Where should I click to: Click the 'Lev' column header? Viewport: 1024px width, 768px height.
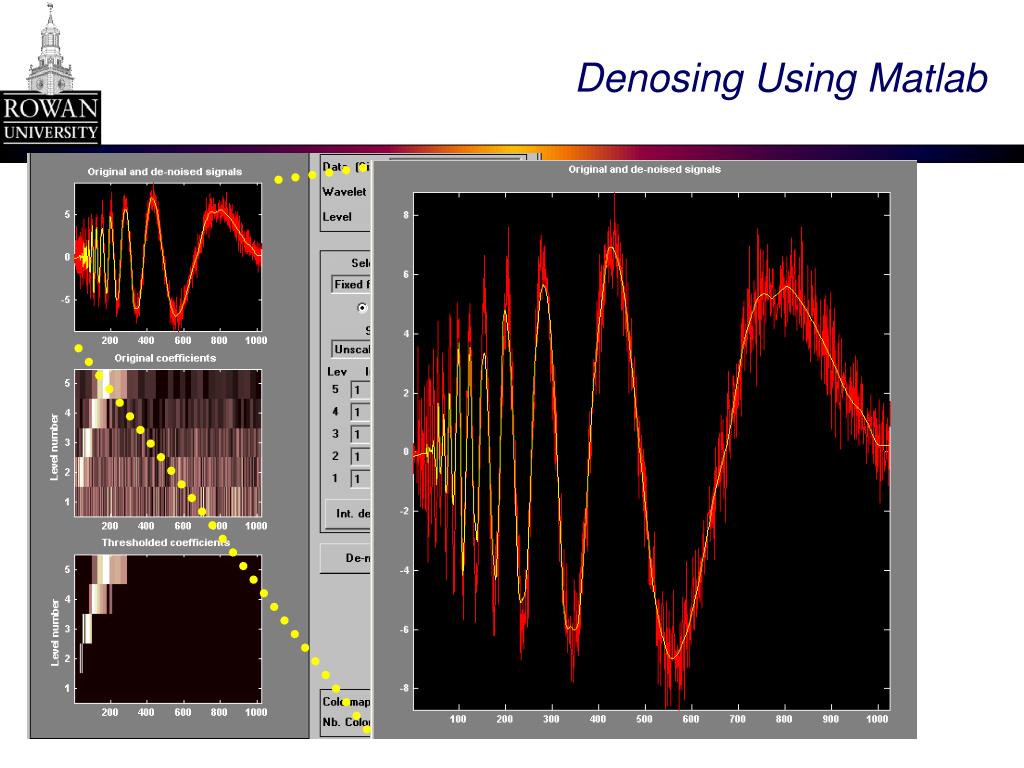click(336, 372)
